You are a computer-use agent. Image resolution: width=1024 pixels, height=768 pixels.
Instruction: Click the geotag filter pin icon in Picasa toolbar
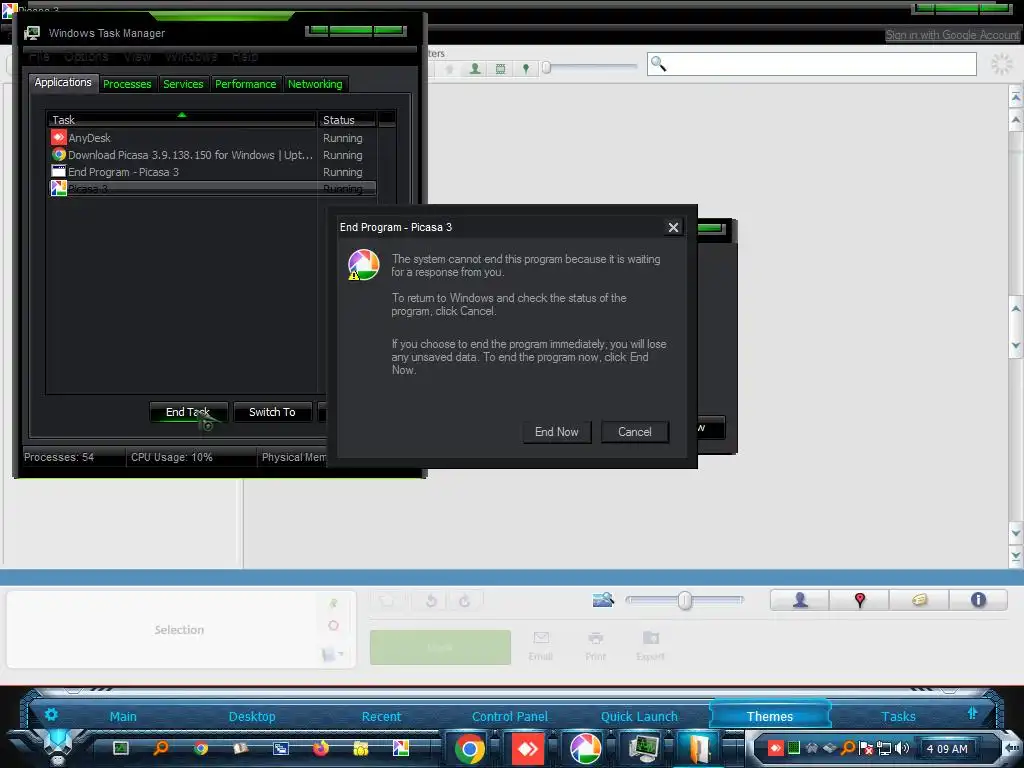(526, 68)
